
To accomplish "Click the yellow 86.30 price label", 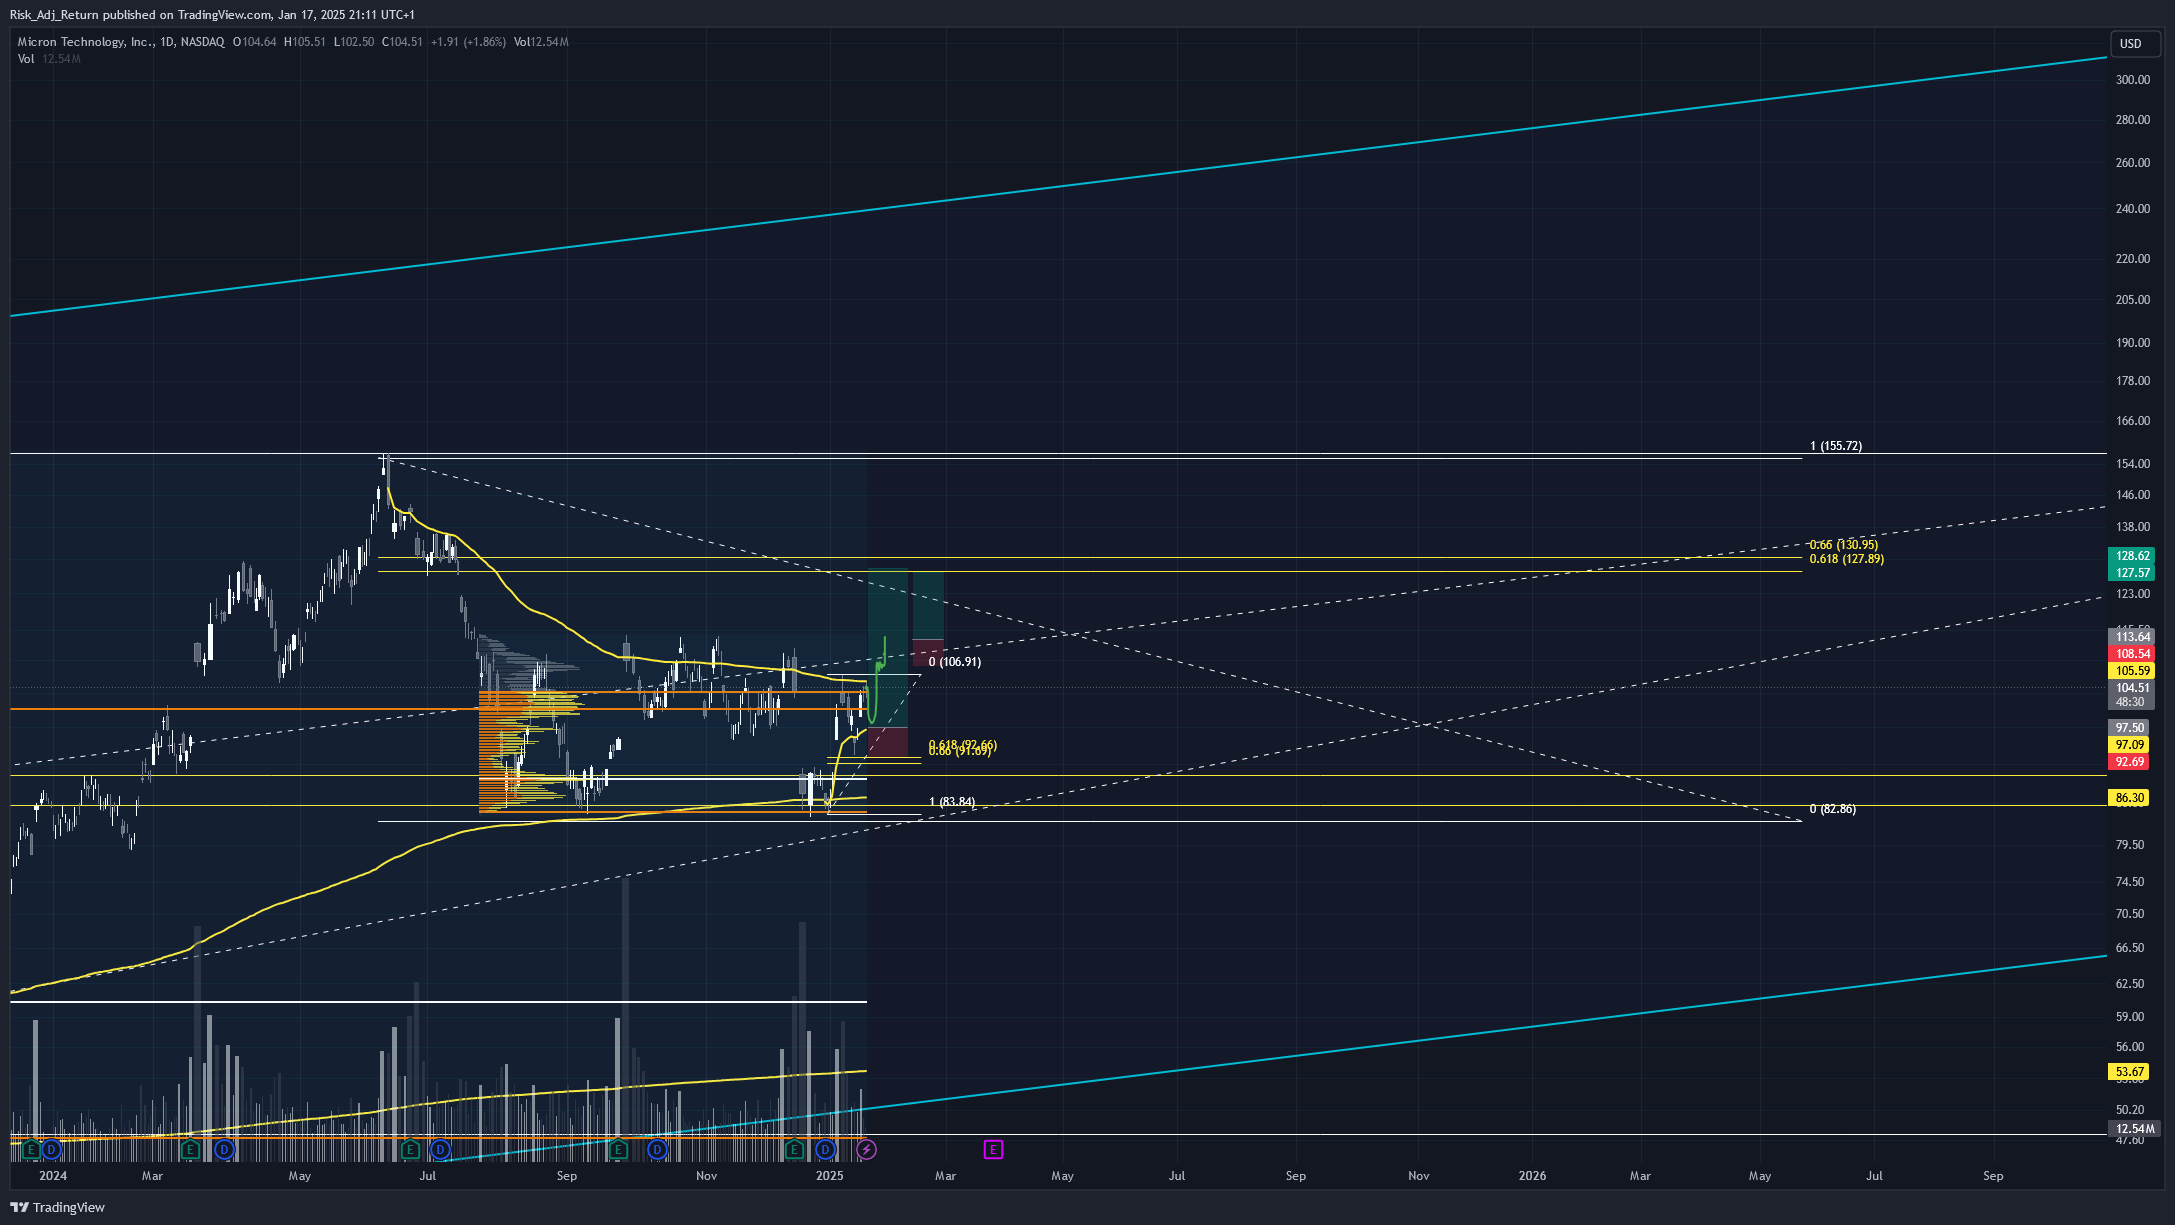I will (2130, 798).
